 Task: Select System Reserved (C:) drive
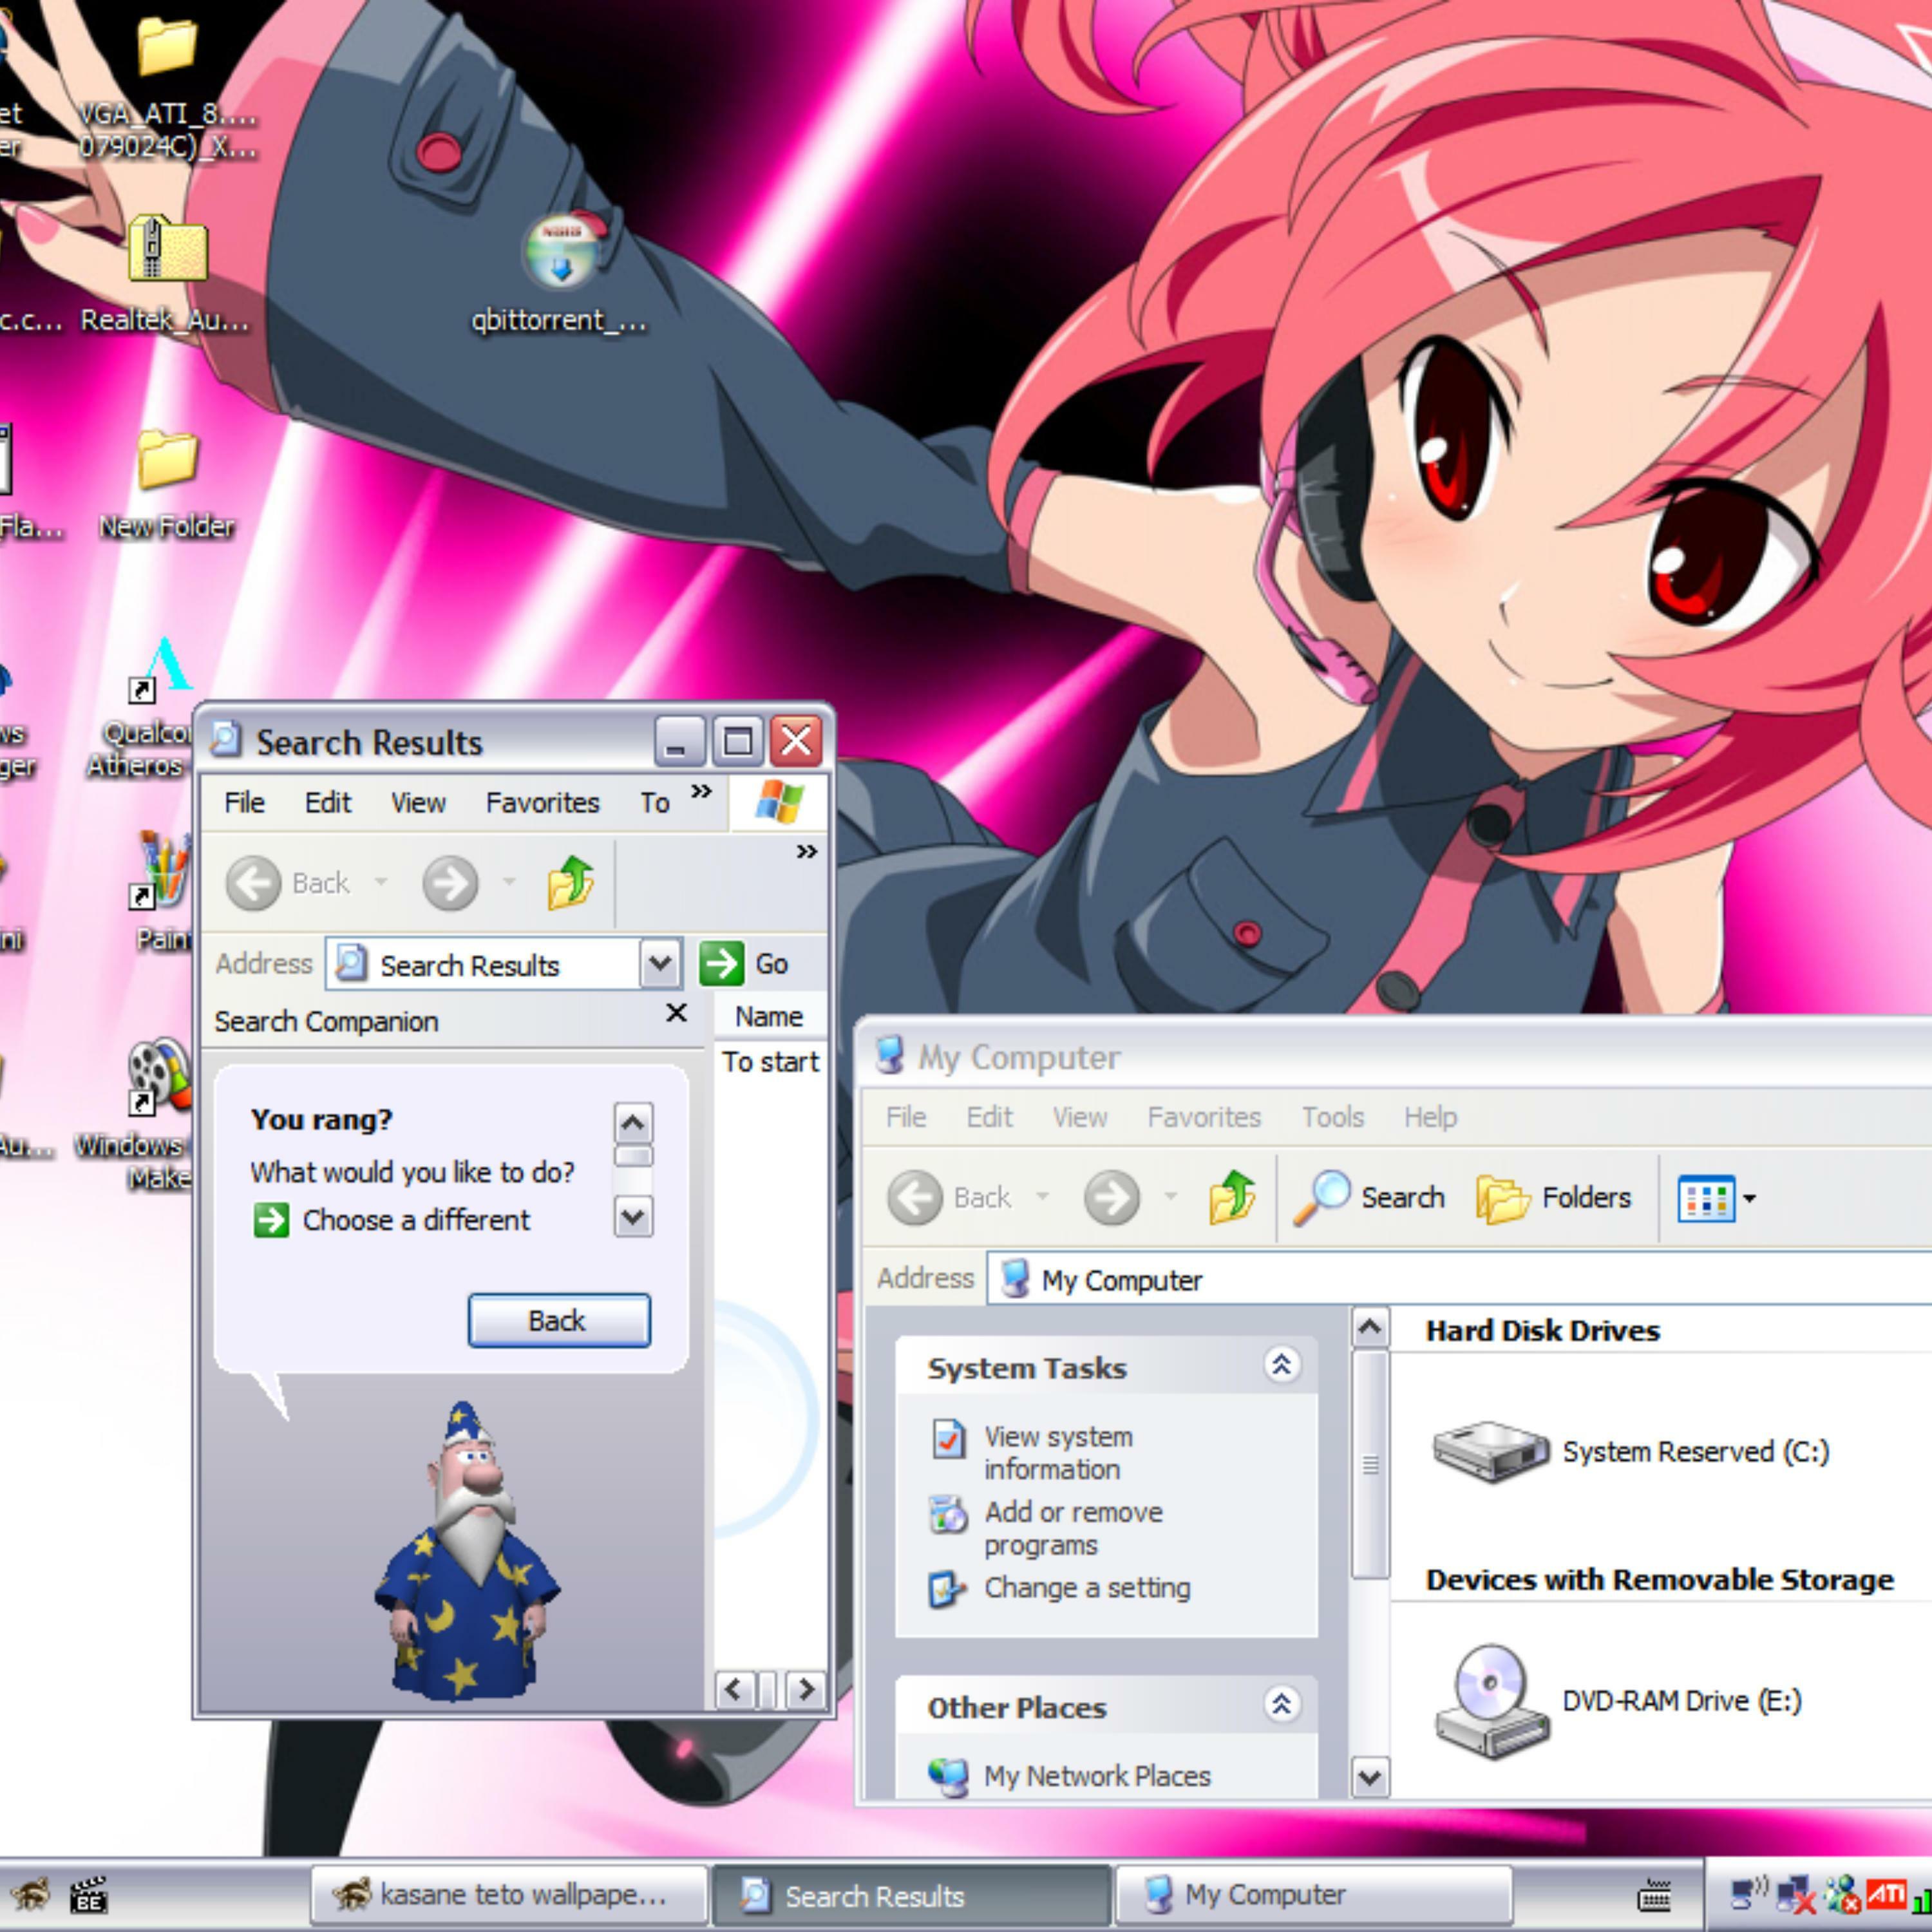[x=1631, y=1452]
